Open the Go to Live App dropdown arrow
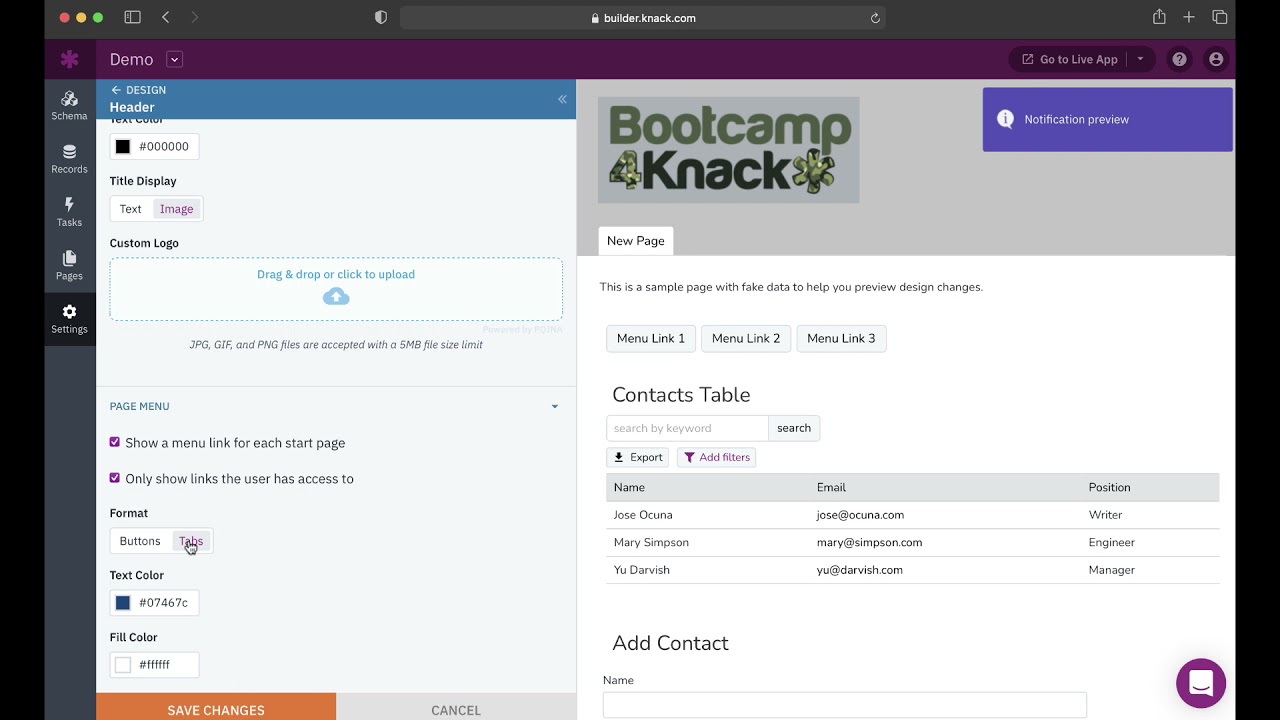 pos(1140,59)
